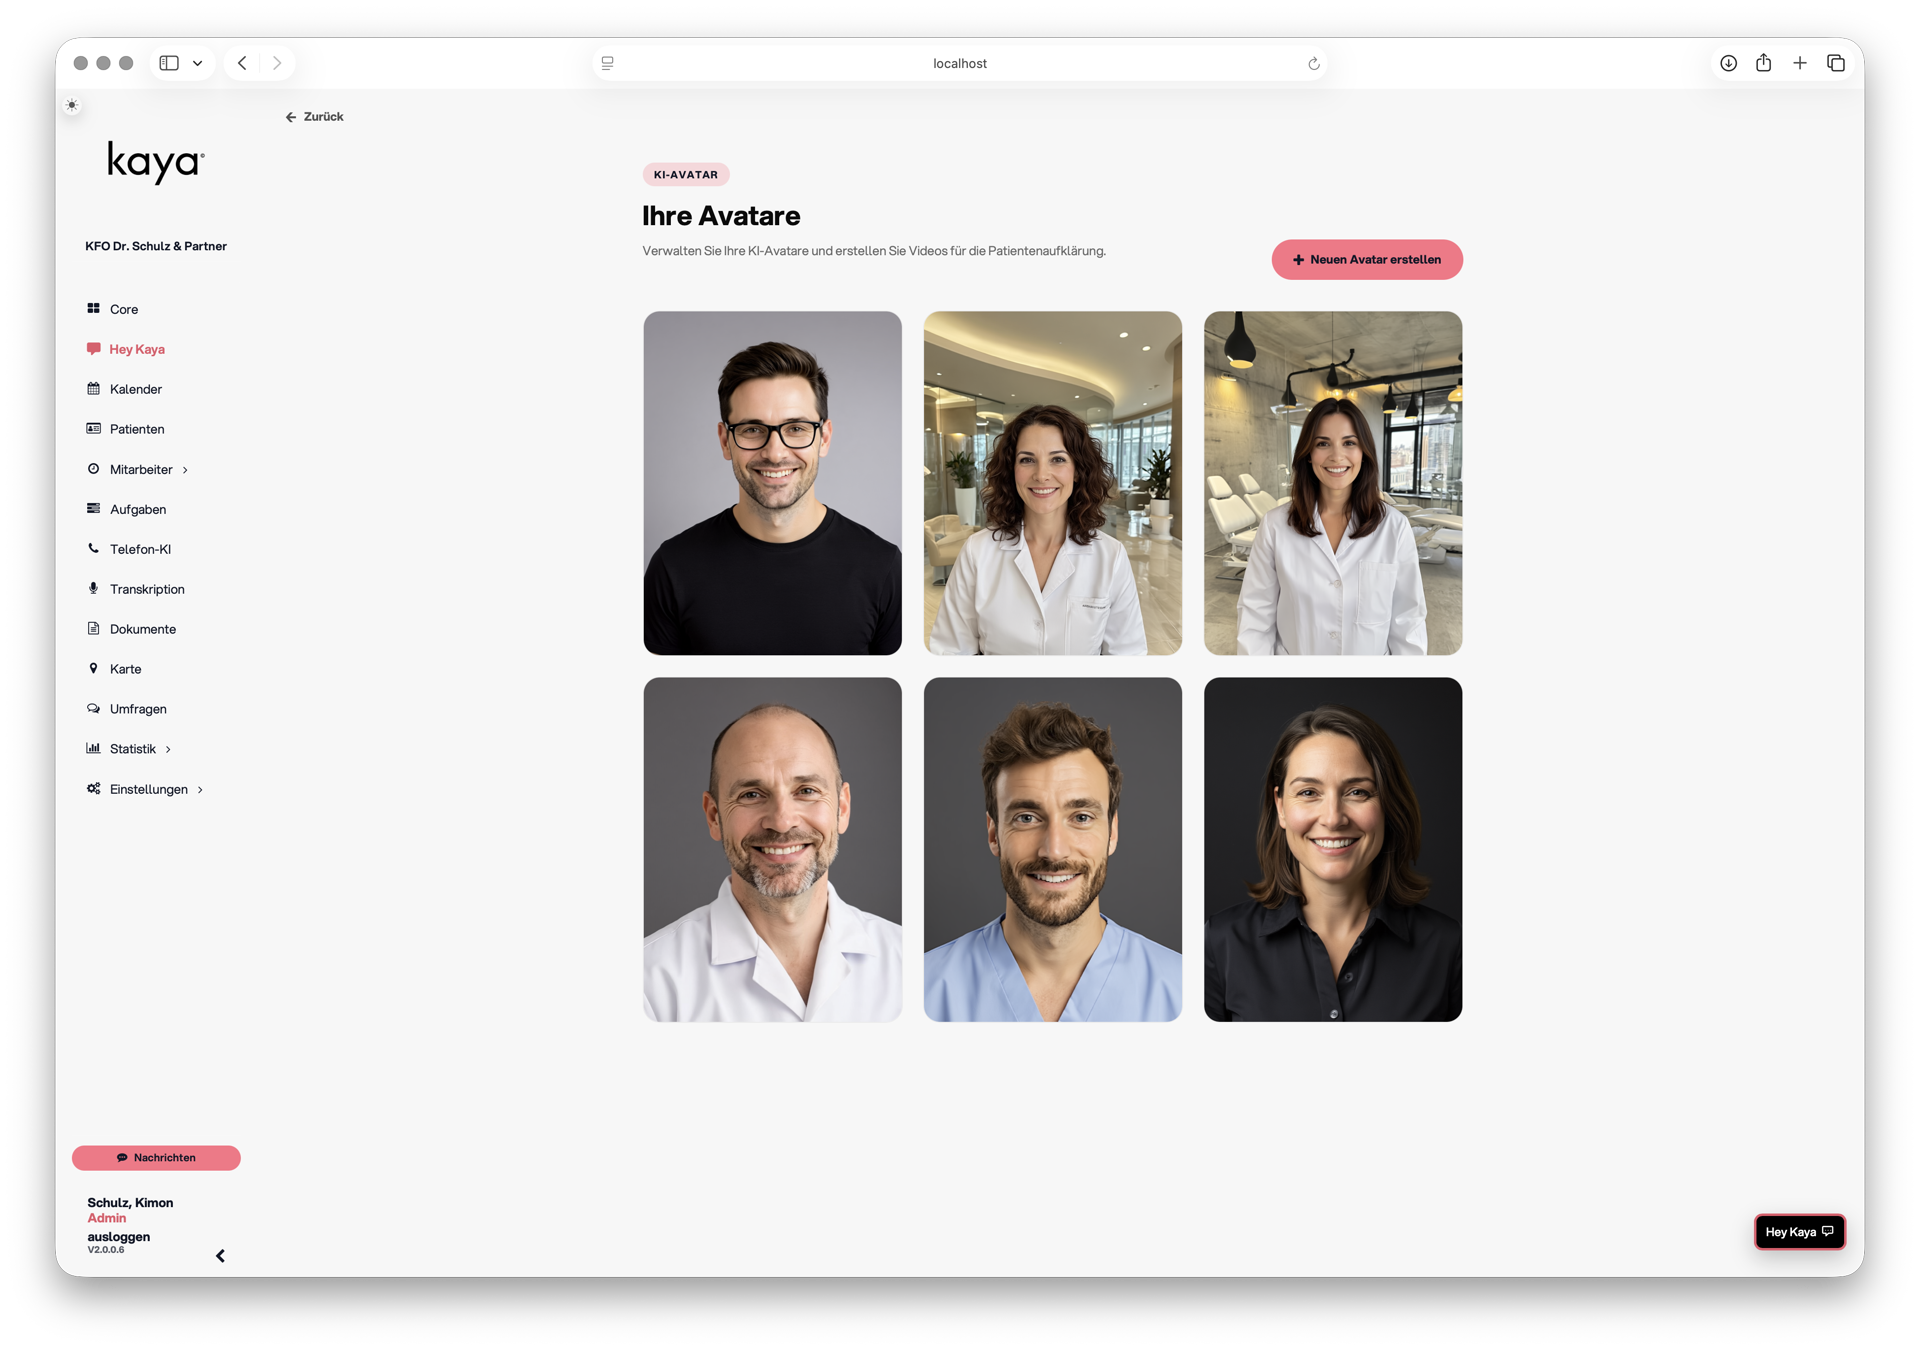Click the Karte map pin icon
Image resolution: width=1920 pixels, height=1350 pixels.
coord(93,668)
